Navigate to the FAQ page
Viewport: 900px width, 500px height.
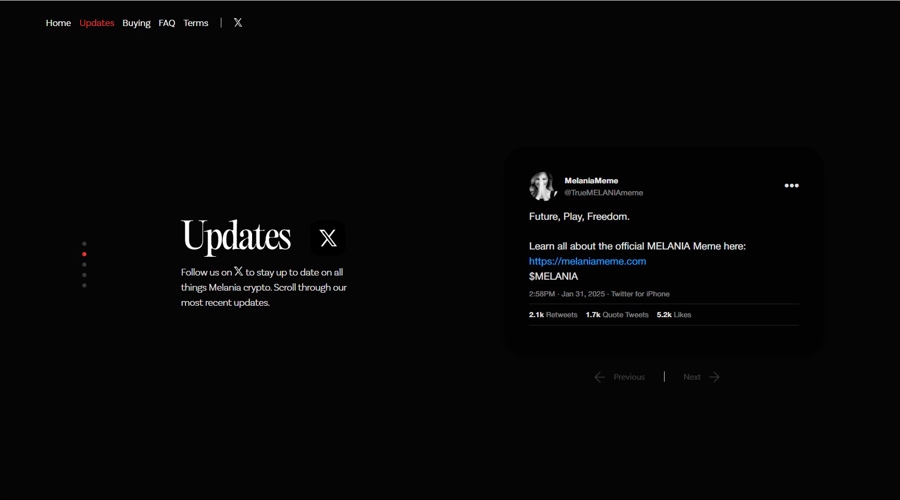point(167,23)
